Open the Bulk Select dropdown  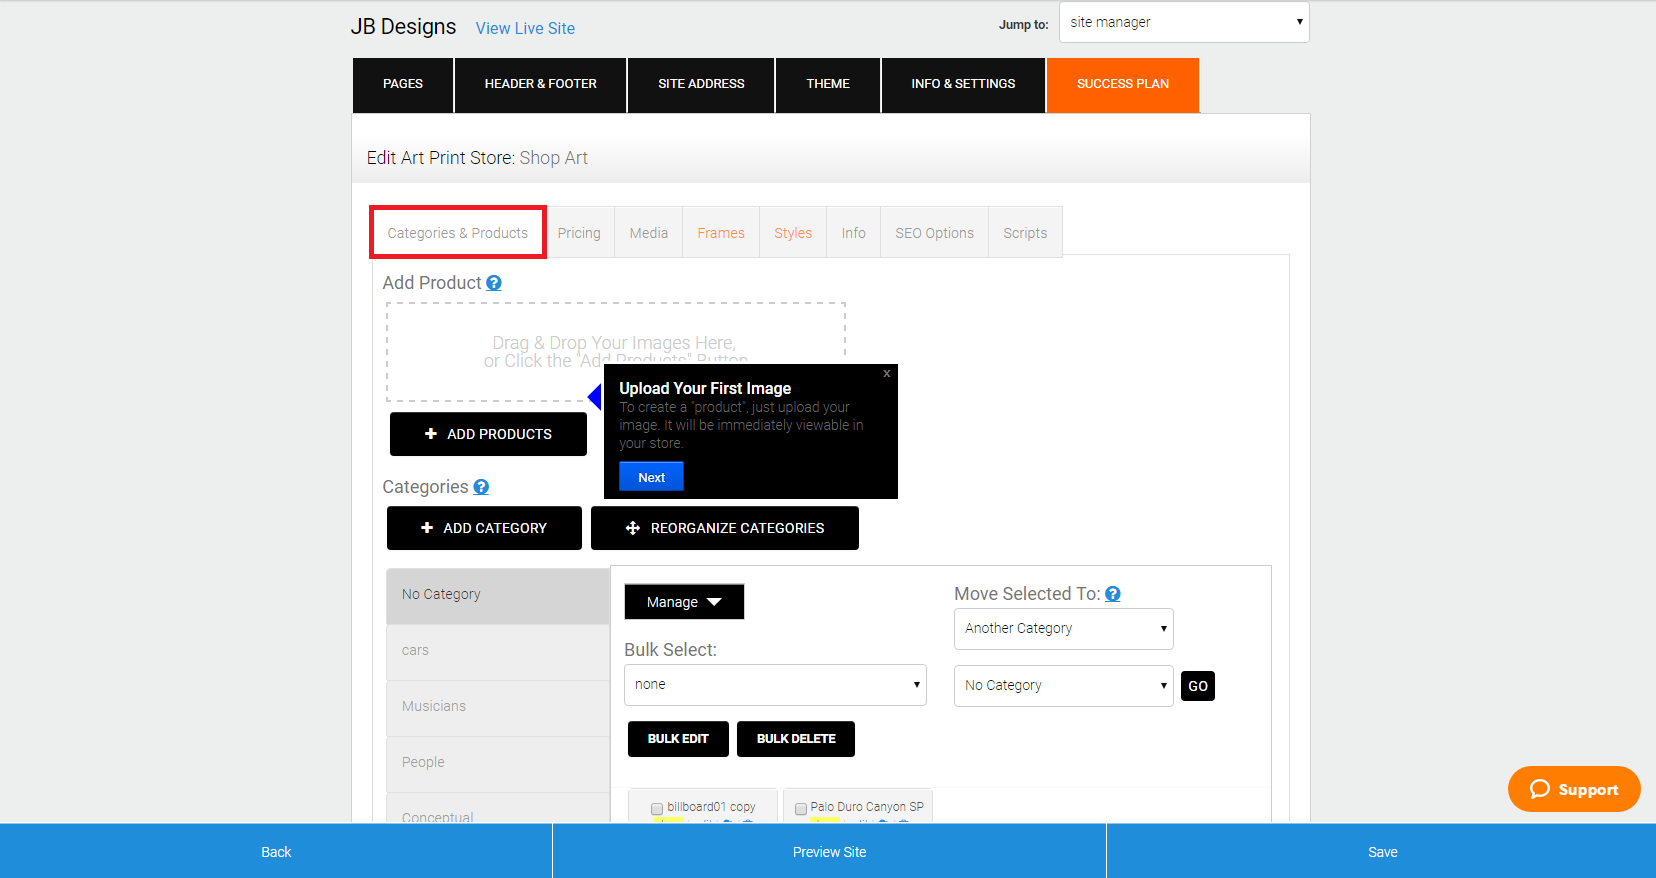pos(775,685)
